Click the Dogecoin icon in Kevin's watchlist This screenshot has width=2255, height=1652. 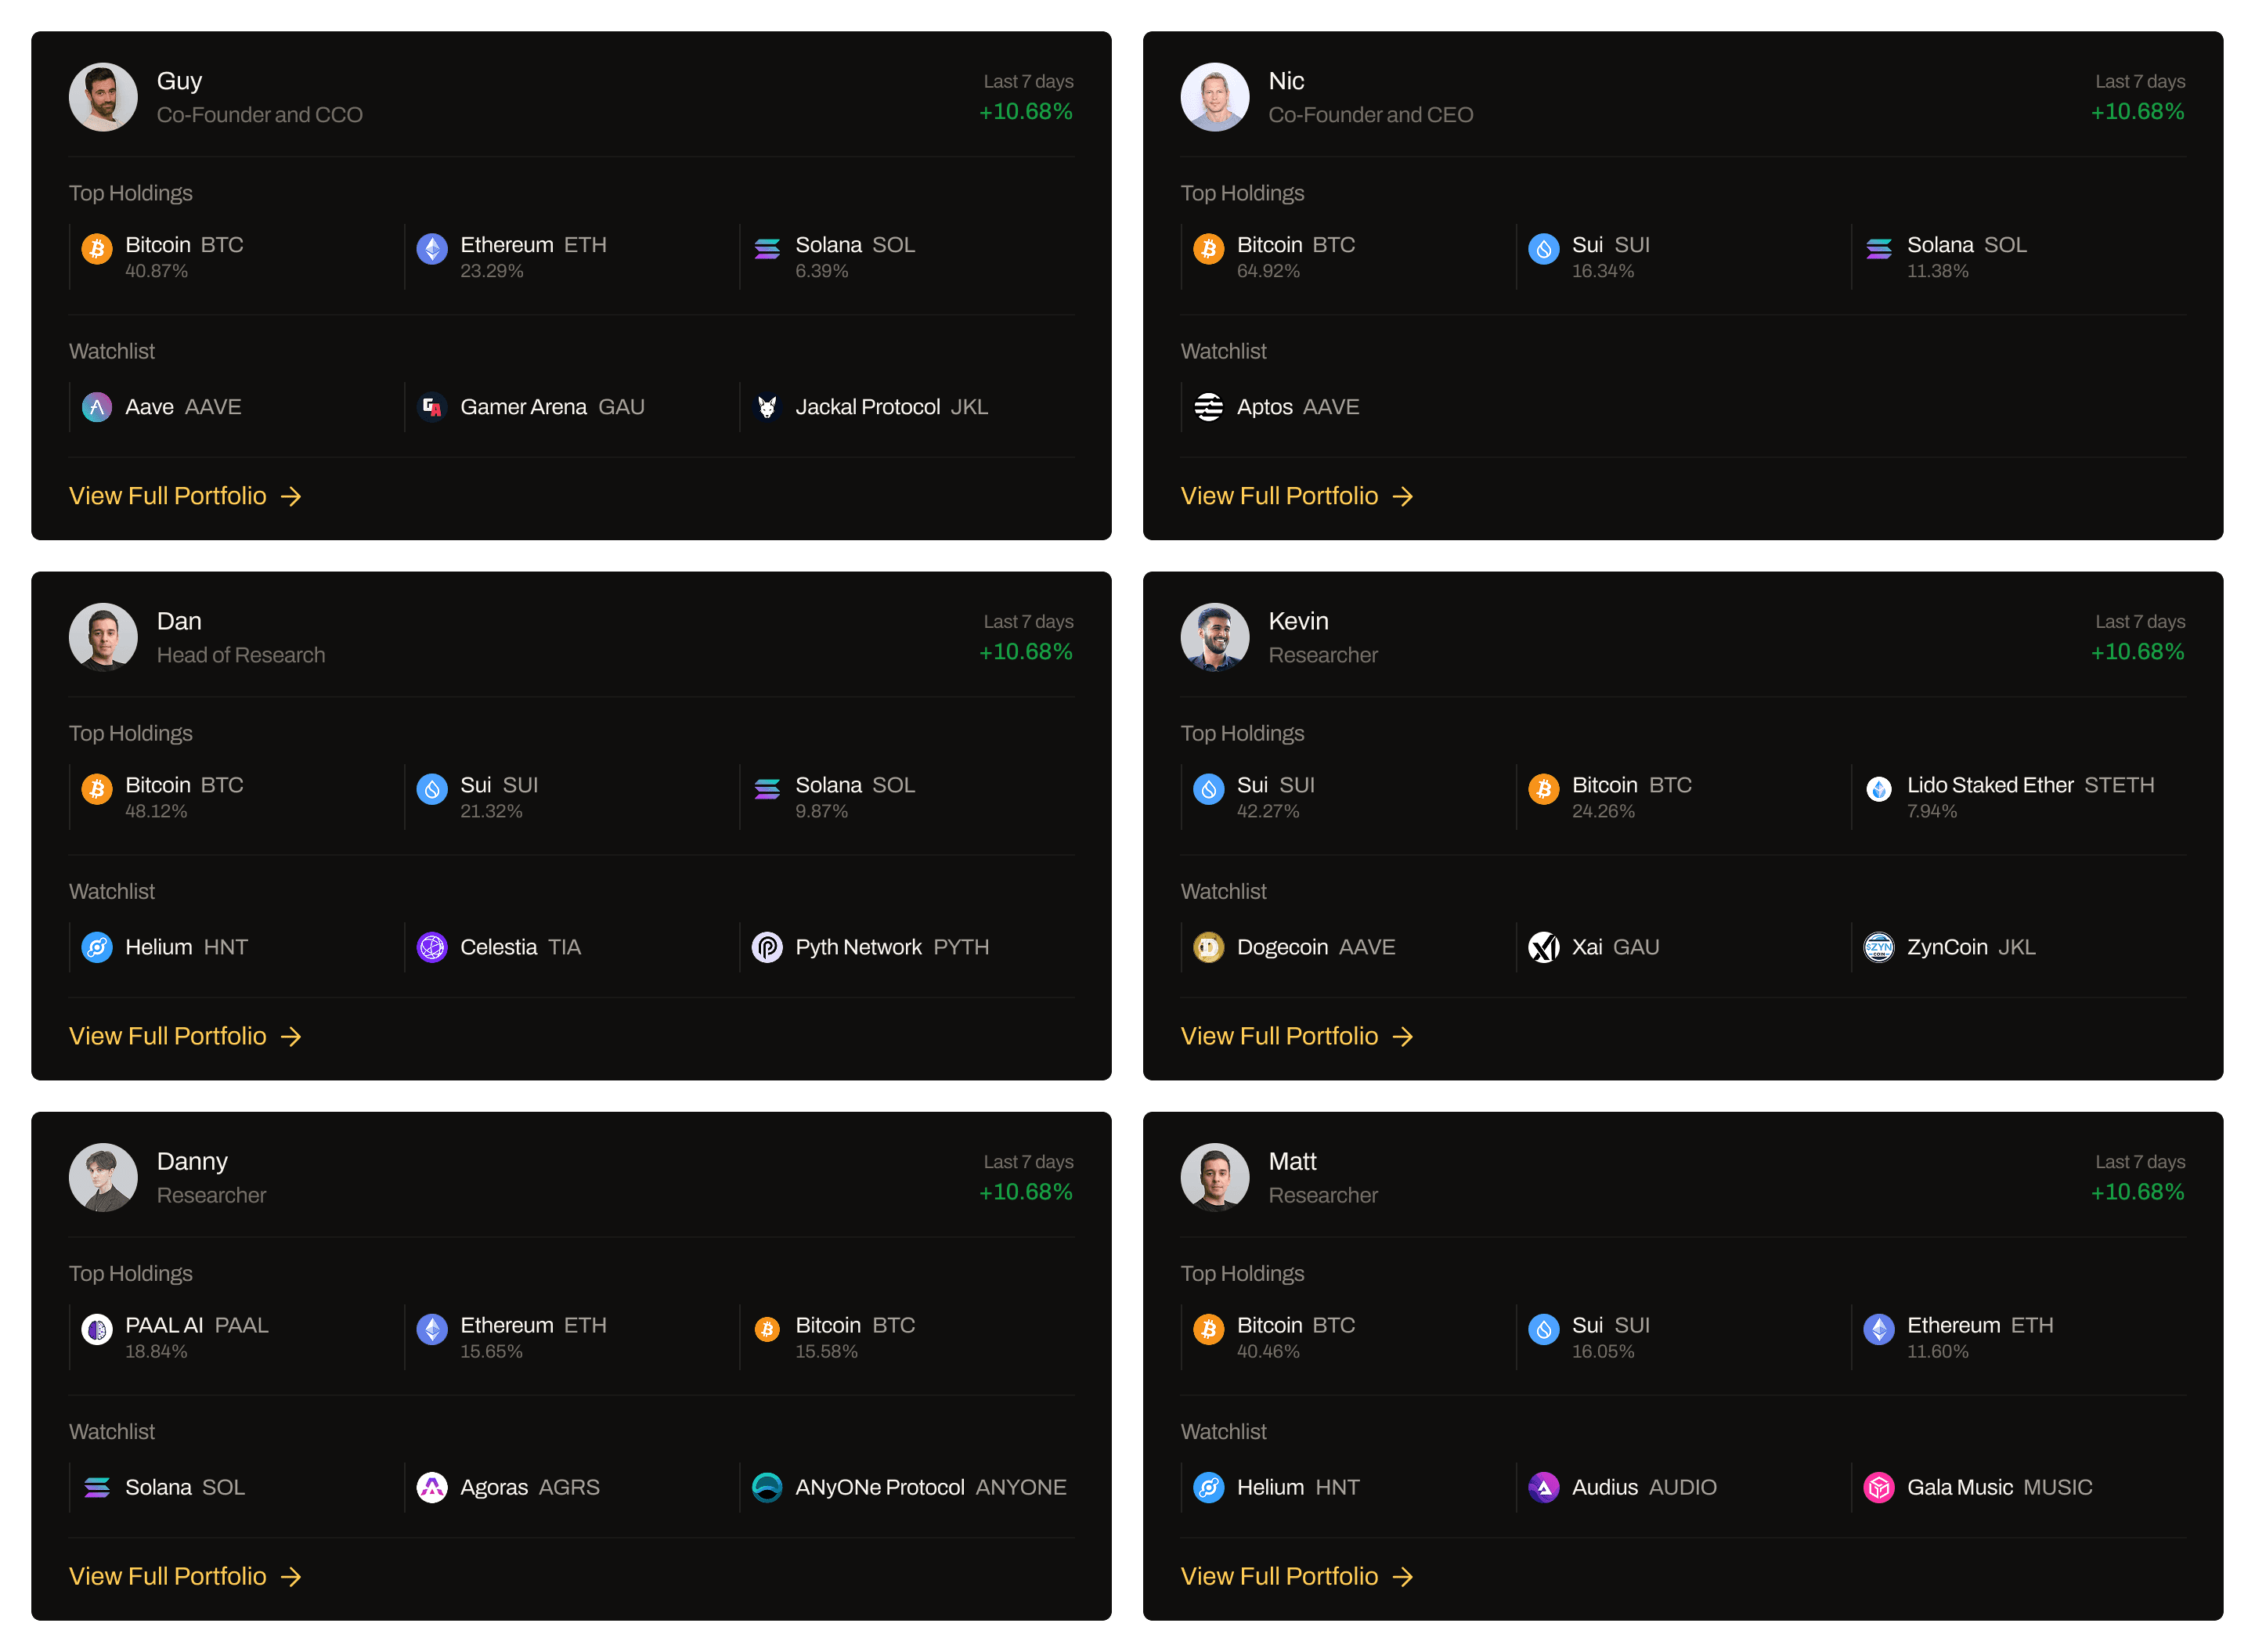tap(1209, 947)
